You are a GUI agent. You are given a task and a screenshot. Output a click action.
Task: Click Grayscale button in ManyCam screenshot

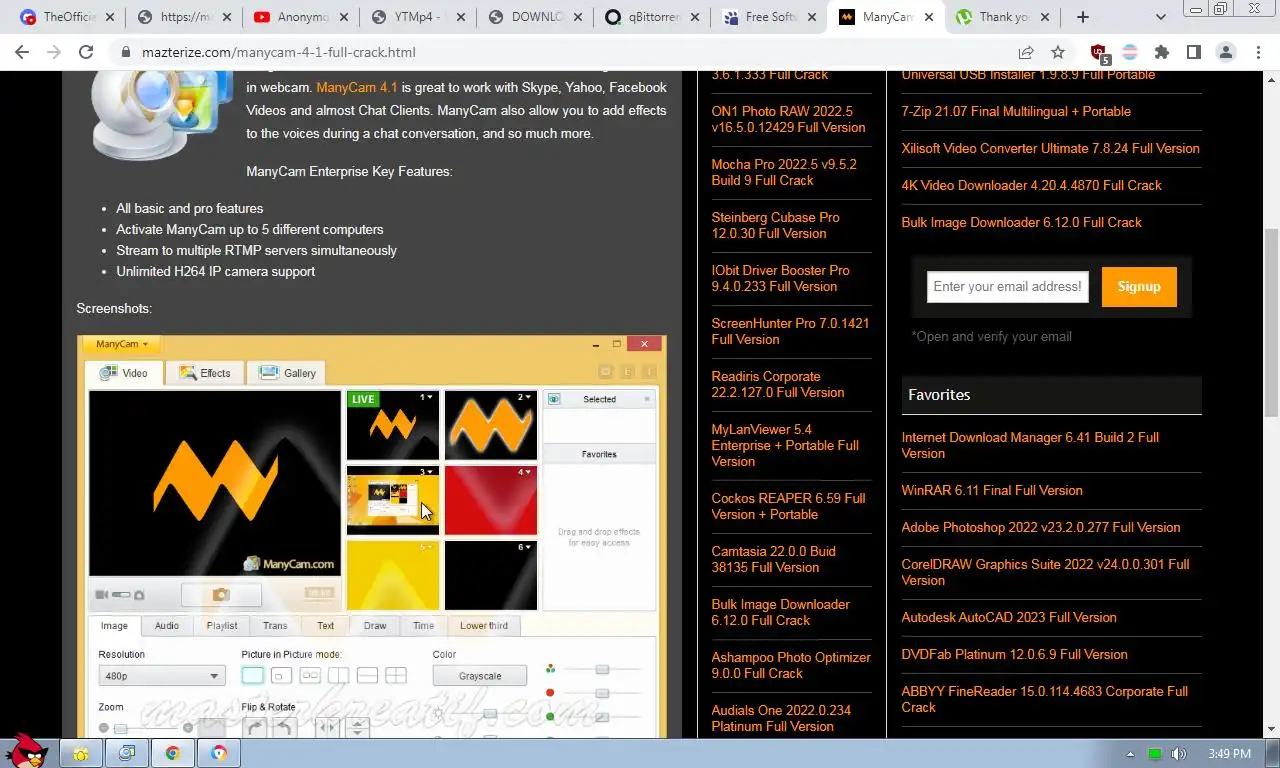tap(480, 676)
